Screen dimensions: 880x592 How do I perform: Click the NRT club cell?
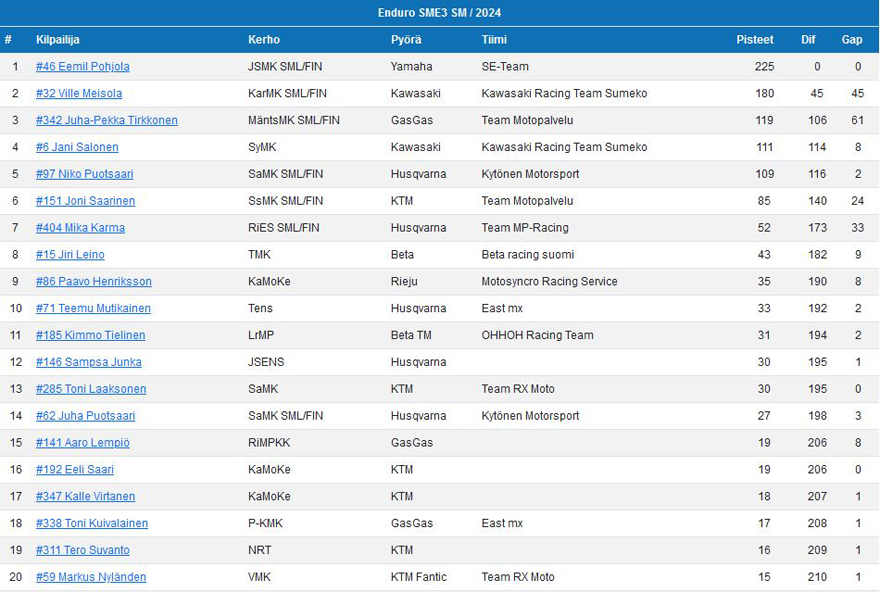click(259, 550)
